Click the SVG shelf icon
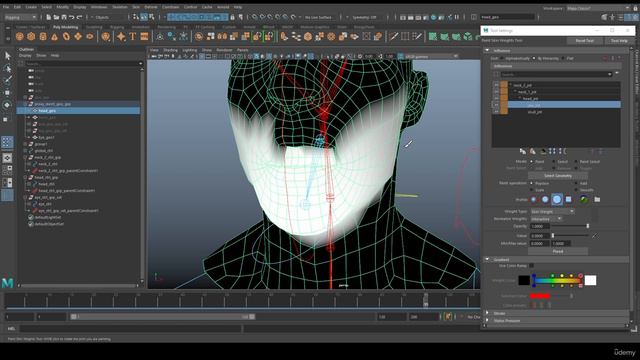Viewport: 640px width, 360px height. tap(144, 37)
